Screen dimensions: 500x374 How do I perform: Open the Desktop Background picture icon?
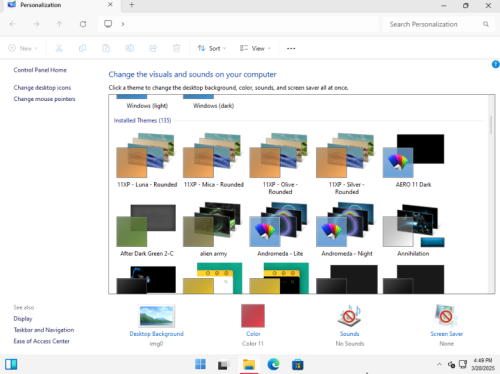pyautogui.click(x=157, y=315)
